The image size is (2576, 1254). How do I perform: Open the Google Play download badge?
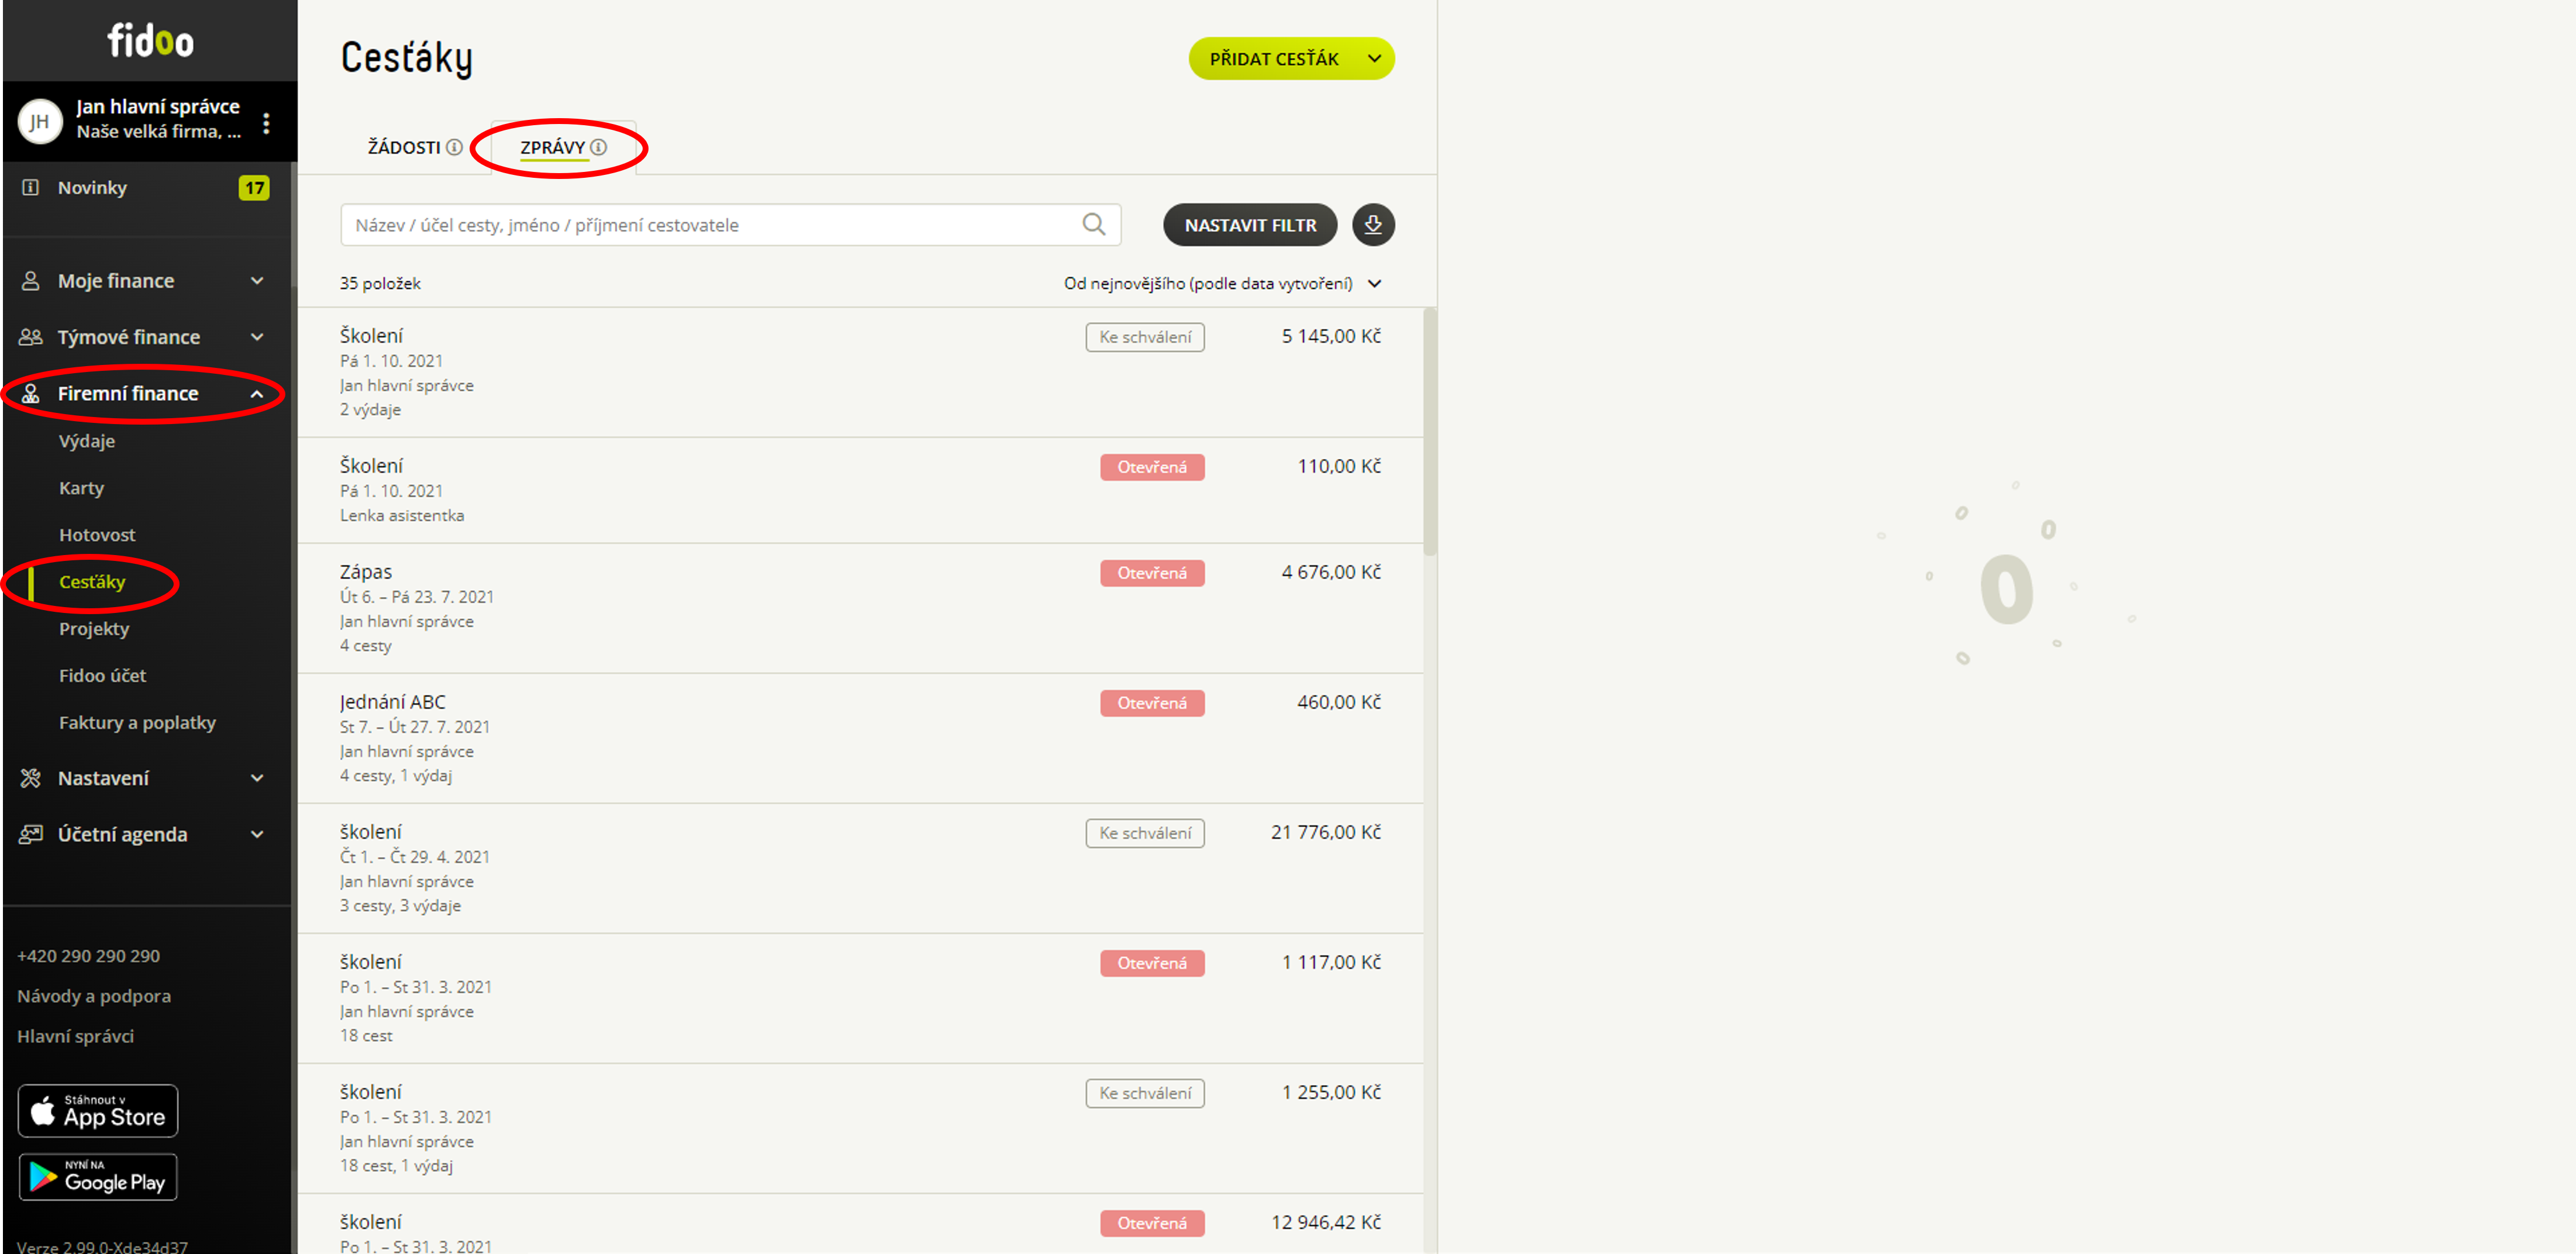click(98, 1177)
